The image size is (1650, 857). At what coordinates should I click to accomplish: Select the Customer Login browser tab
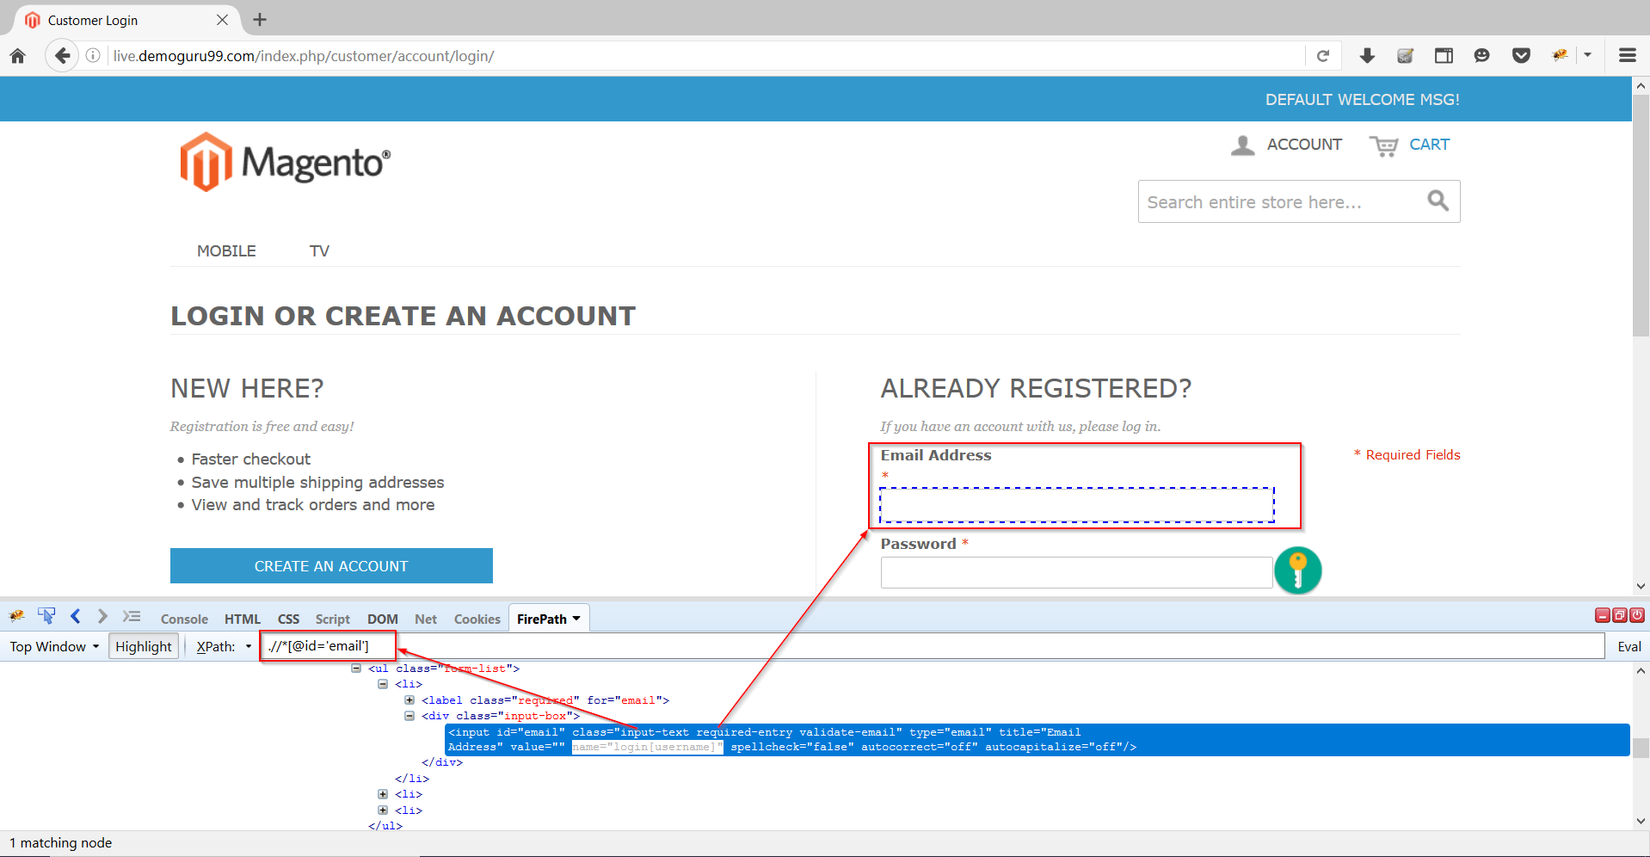pos(126,20)
